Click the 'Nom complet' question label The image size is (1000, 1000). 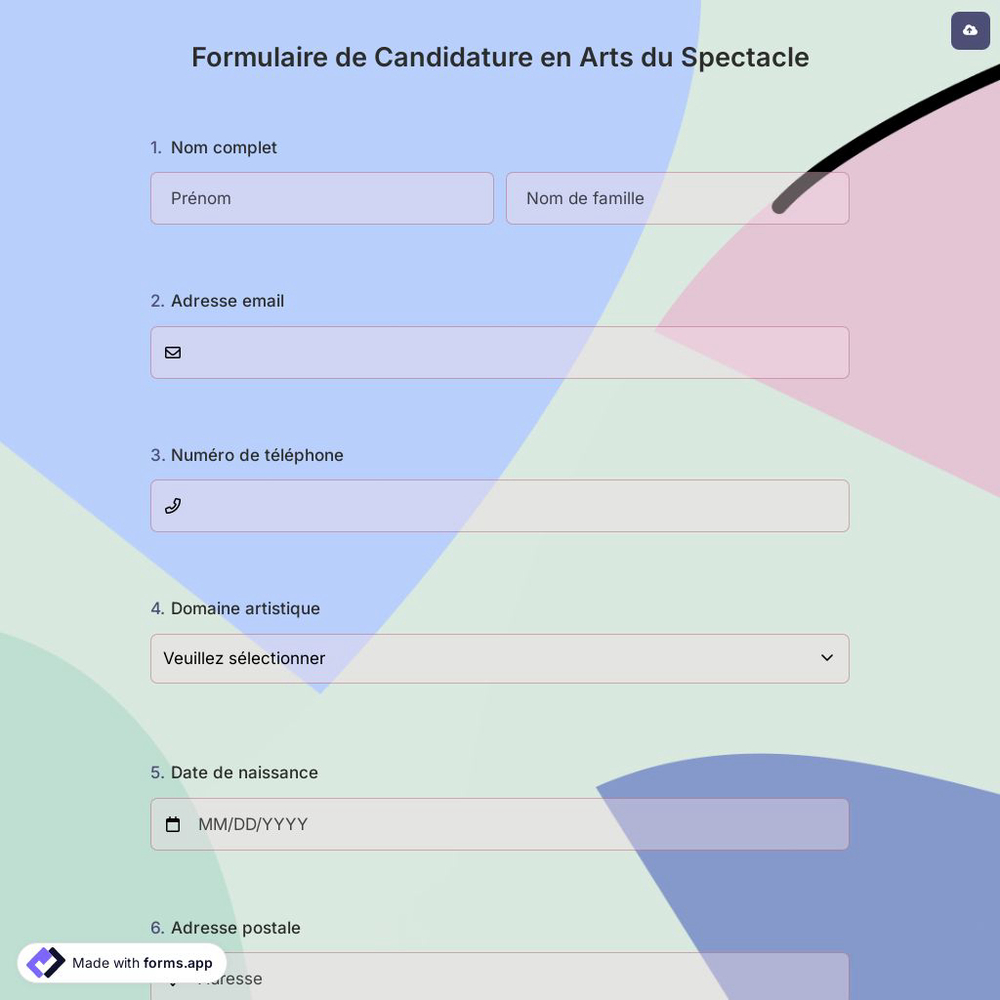click(x=223, y=147)
